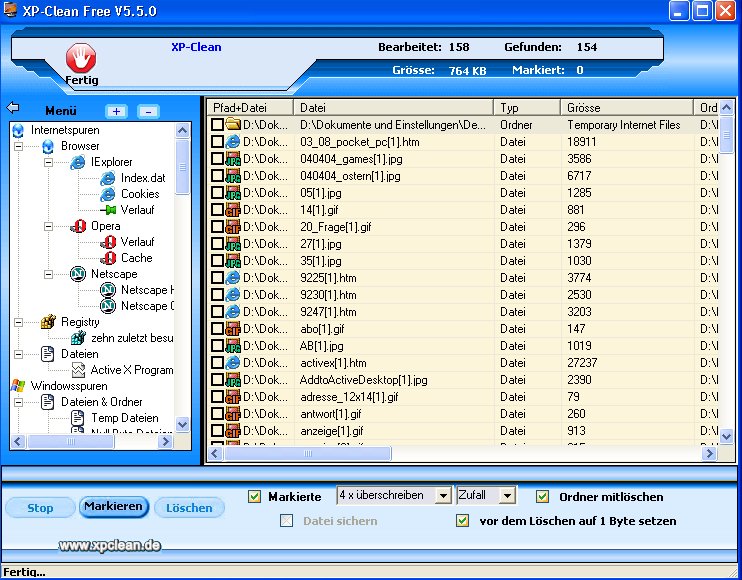Screen dimensions: 742x580
Task: Sort by the Pfad+Datei column header
Action: tap(251, 107)
